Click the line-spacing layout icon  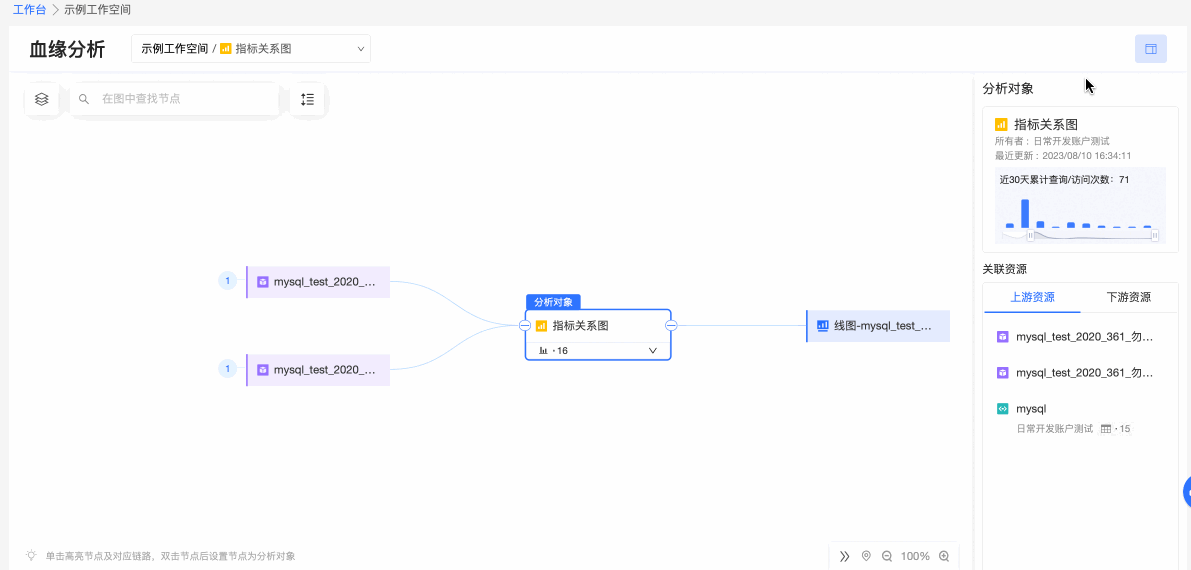click(x=307, y=99)
